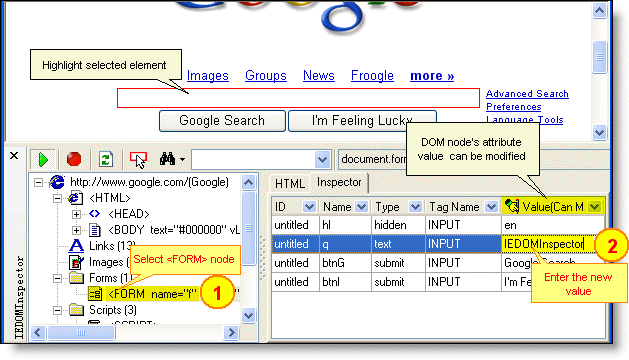Screen dimensions: 629x360
Task: Click the 'btnI' name cell
Action: coord(345,282)
